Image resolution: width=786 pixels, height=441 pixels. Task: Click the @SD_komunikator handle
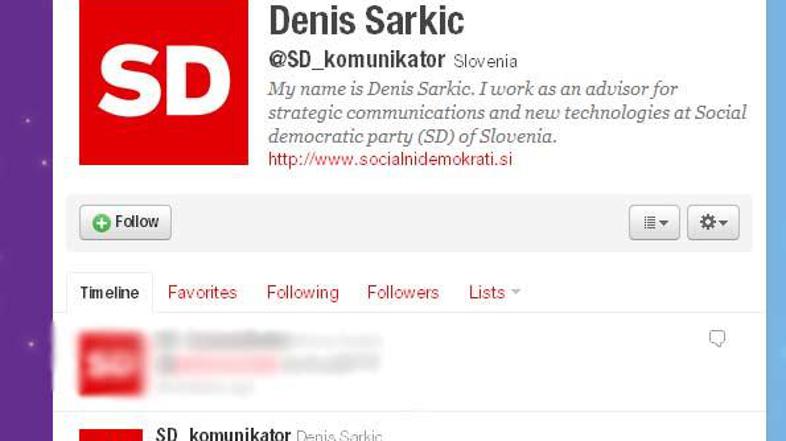(x=356, y=60)
